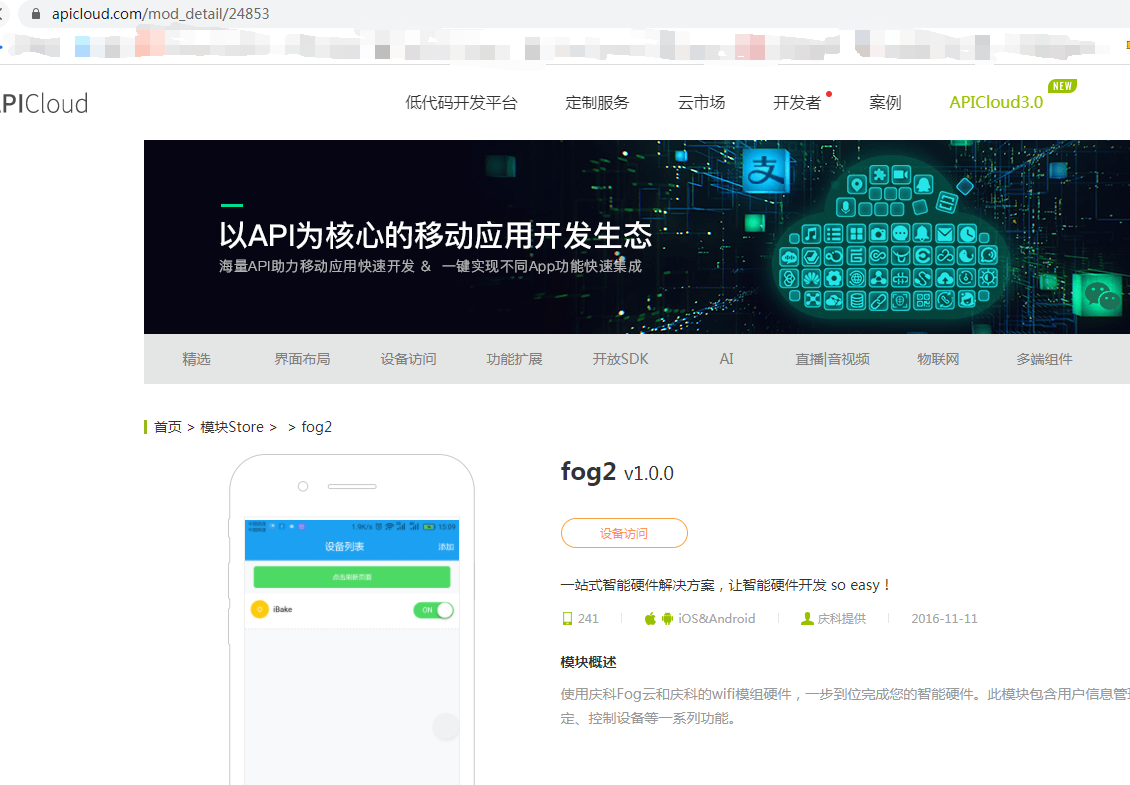Viewport: 1130px width, 785px height.
Task: Open 案例 menu item
Action: point(885,102)
